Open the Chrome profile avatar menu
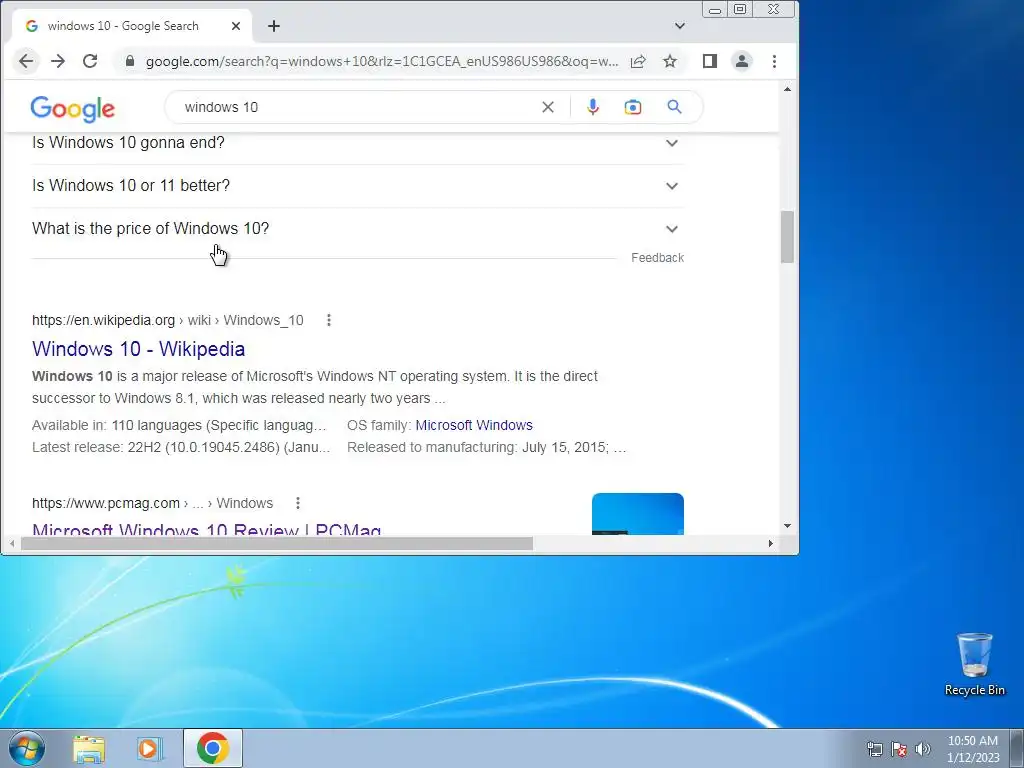Screen dimensions: 1024x768 coord(742,61)
